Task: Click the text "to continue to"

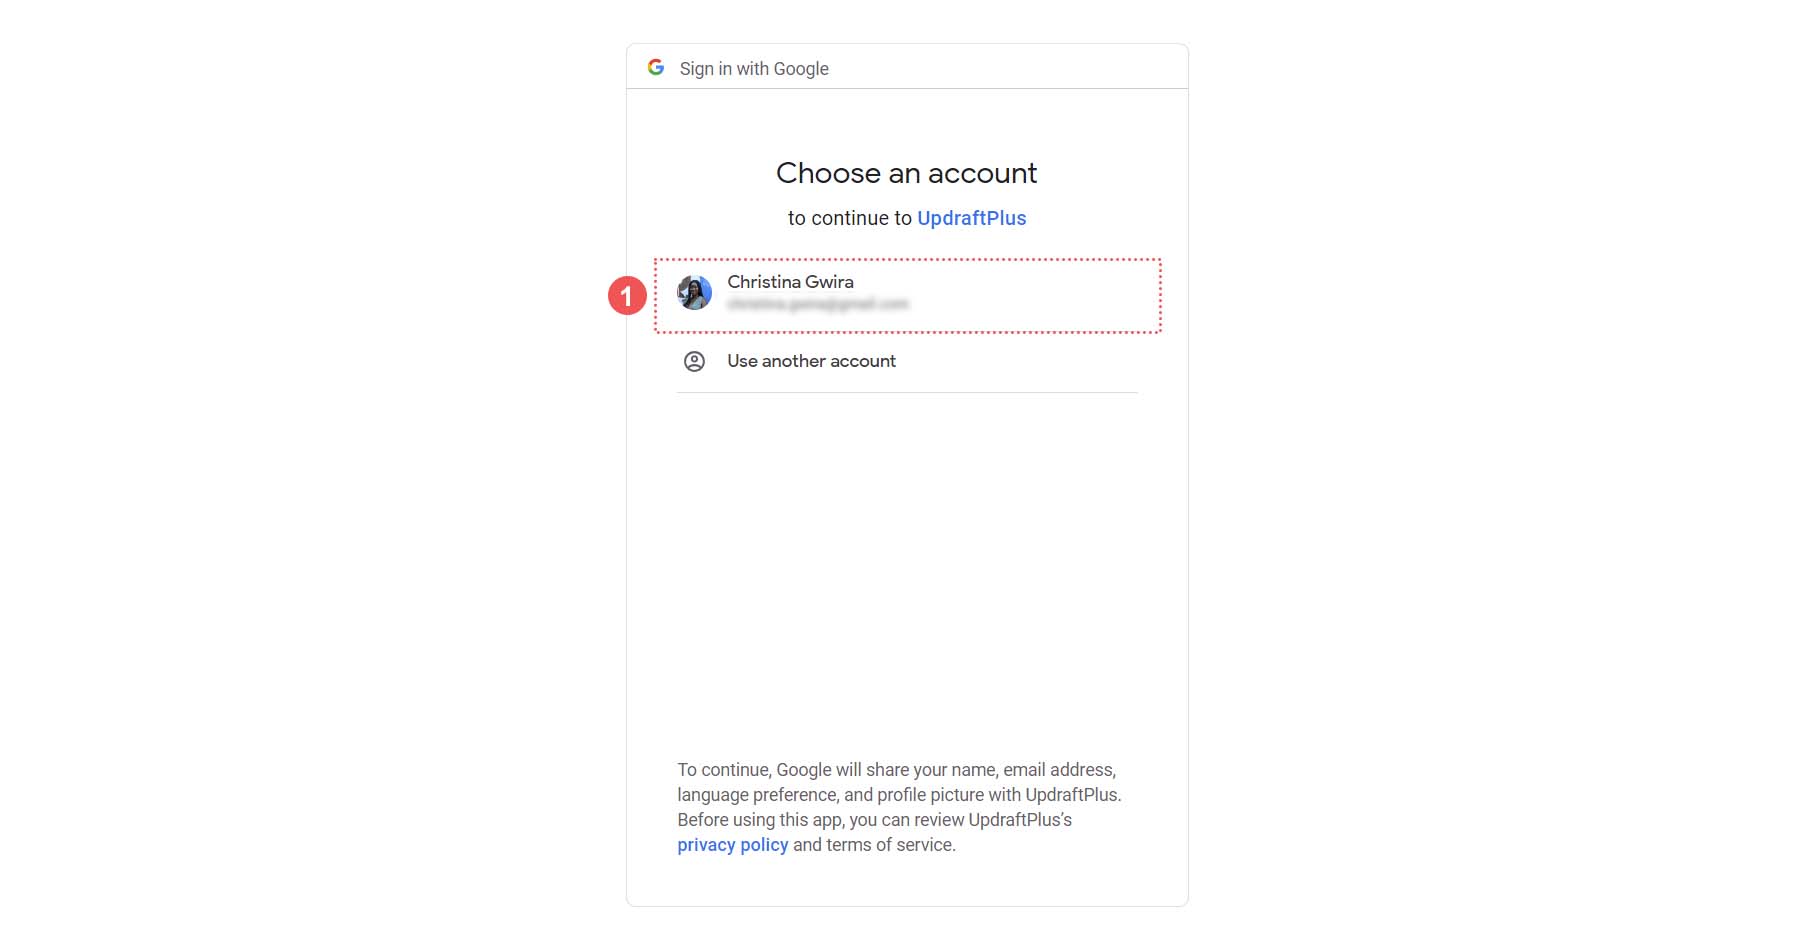Action: click(850, 217)
